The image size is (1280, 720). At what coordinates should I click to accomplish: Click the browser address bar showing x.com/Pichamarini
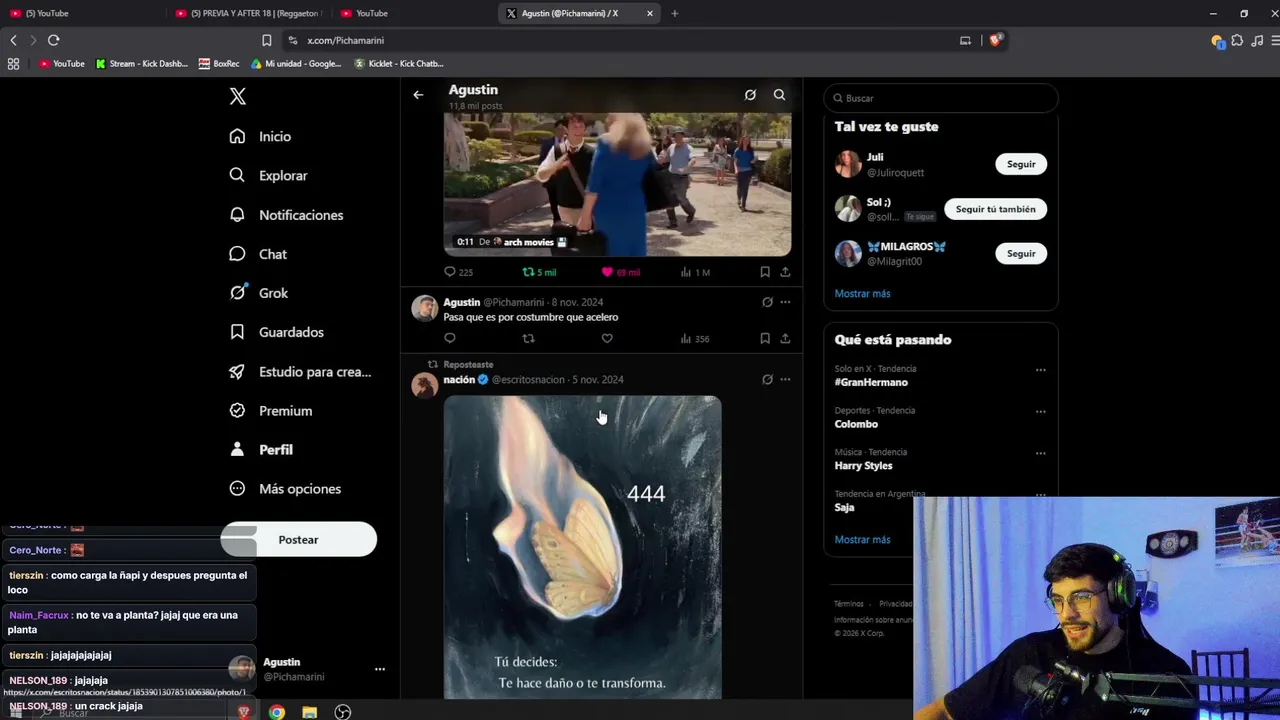pos(620,40)
